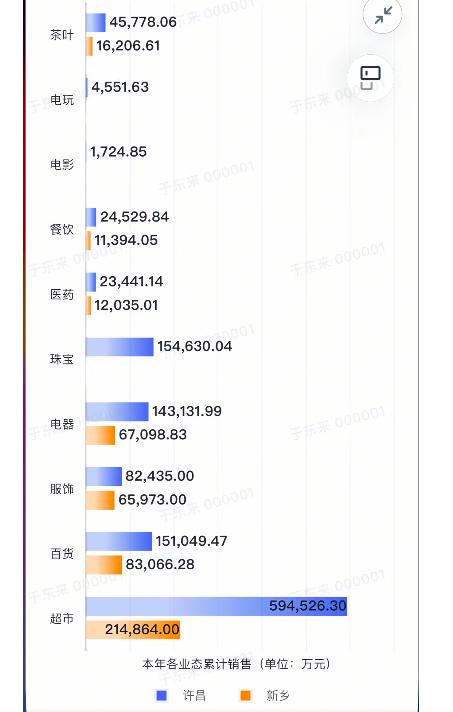This screenshot has width=453, height=712.
Task: Select the 茶叶 category axis label
Action: pos(62,35)
